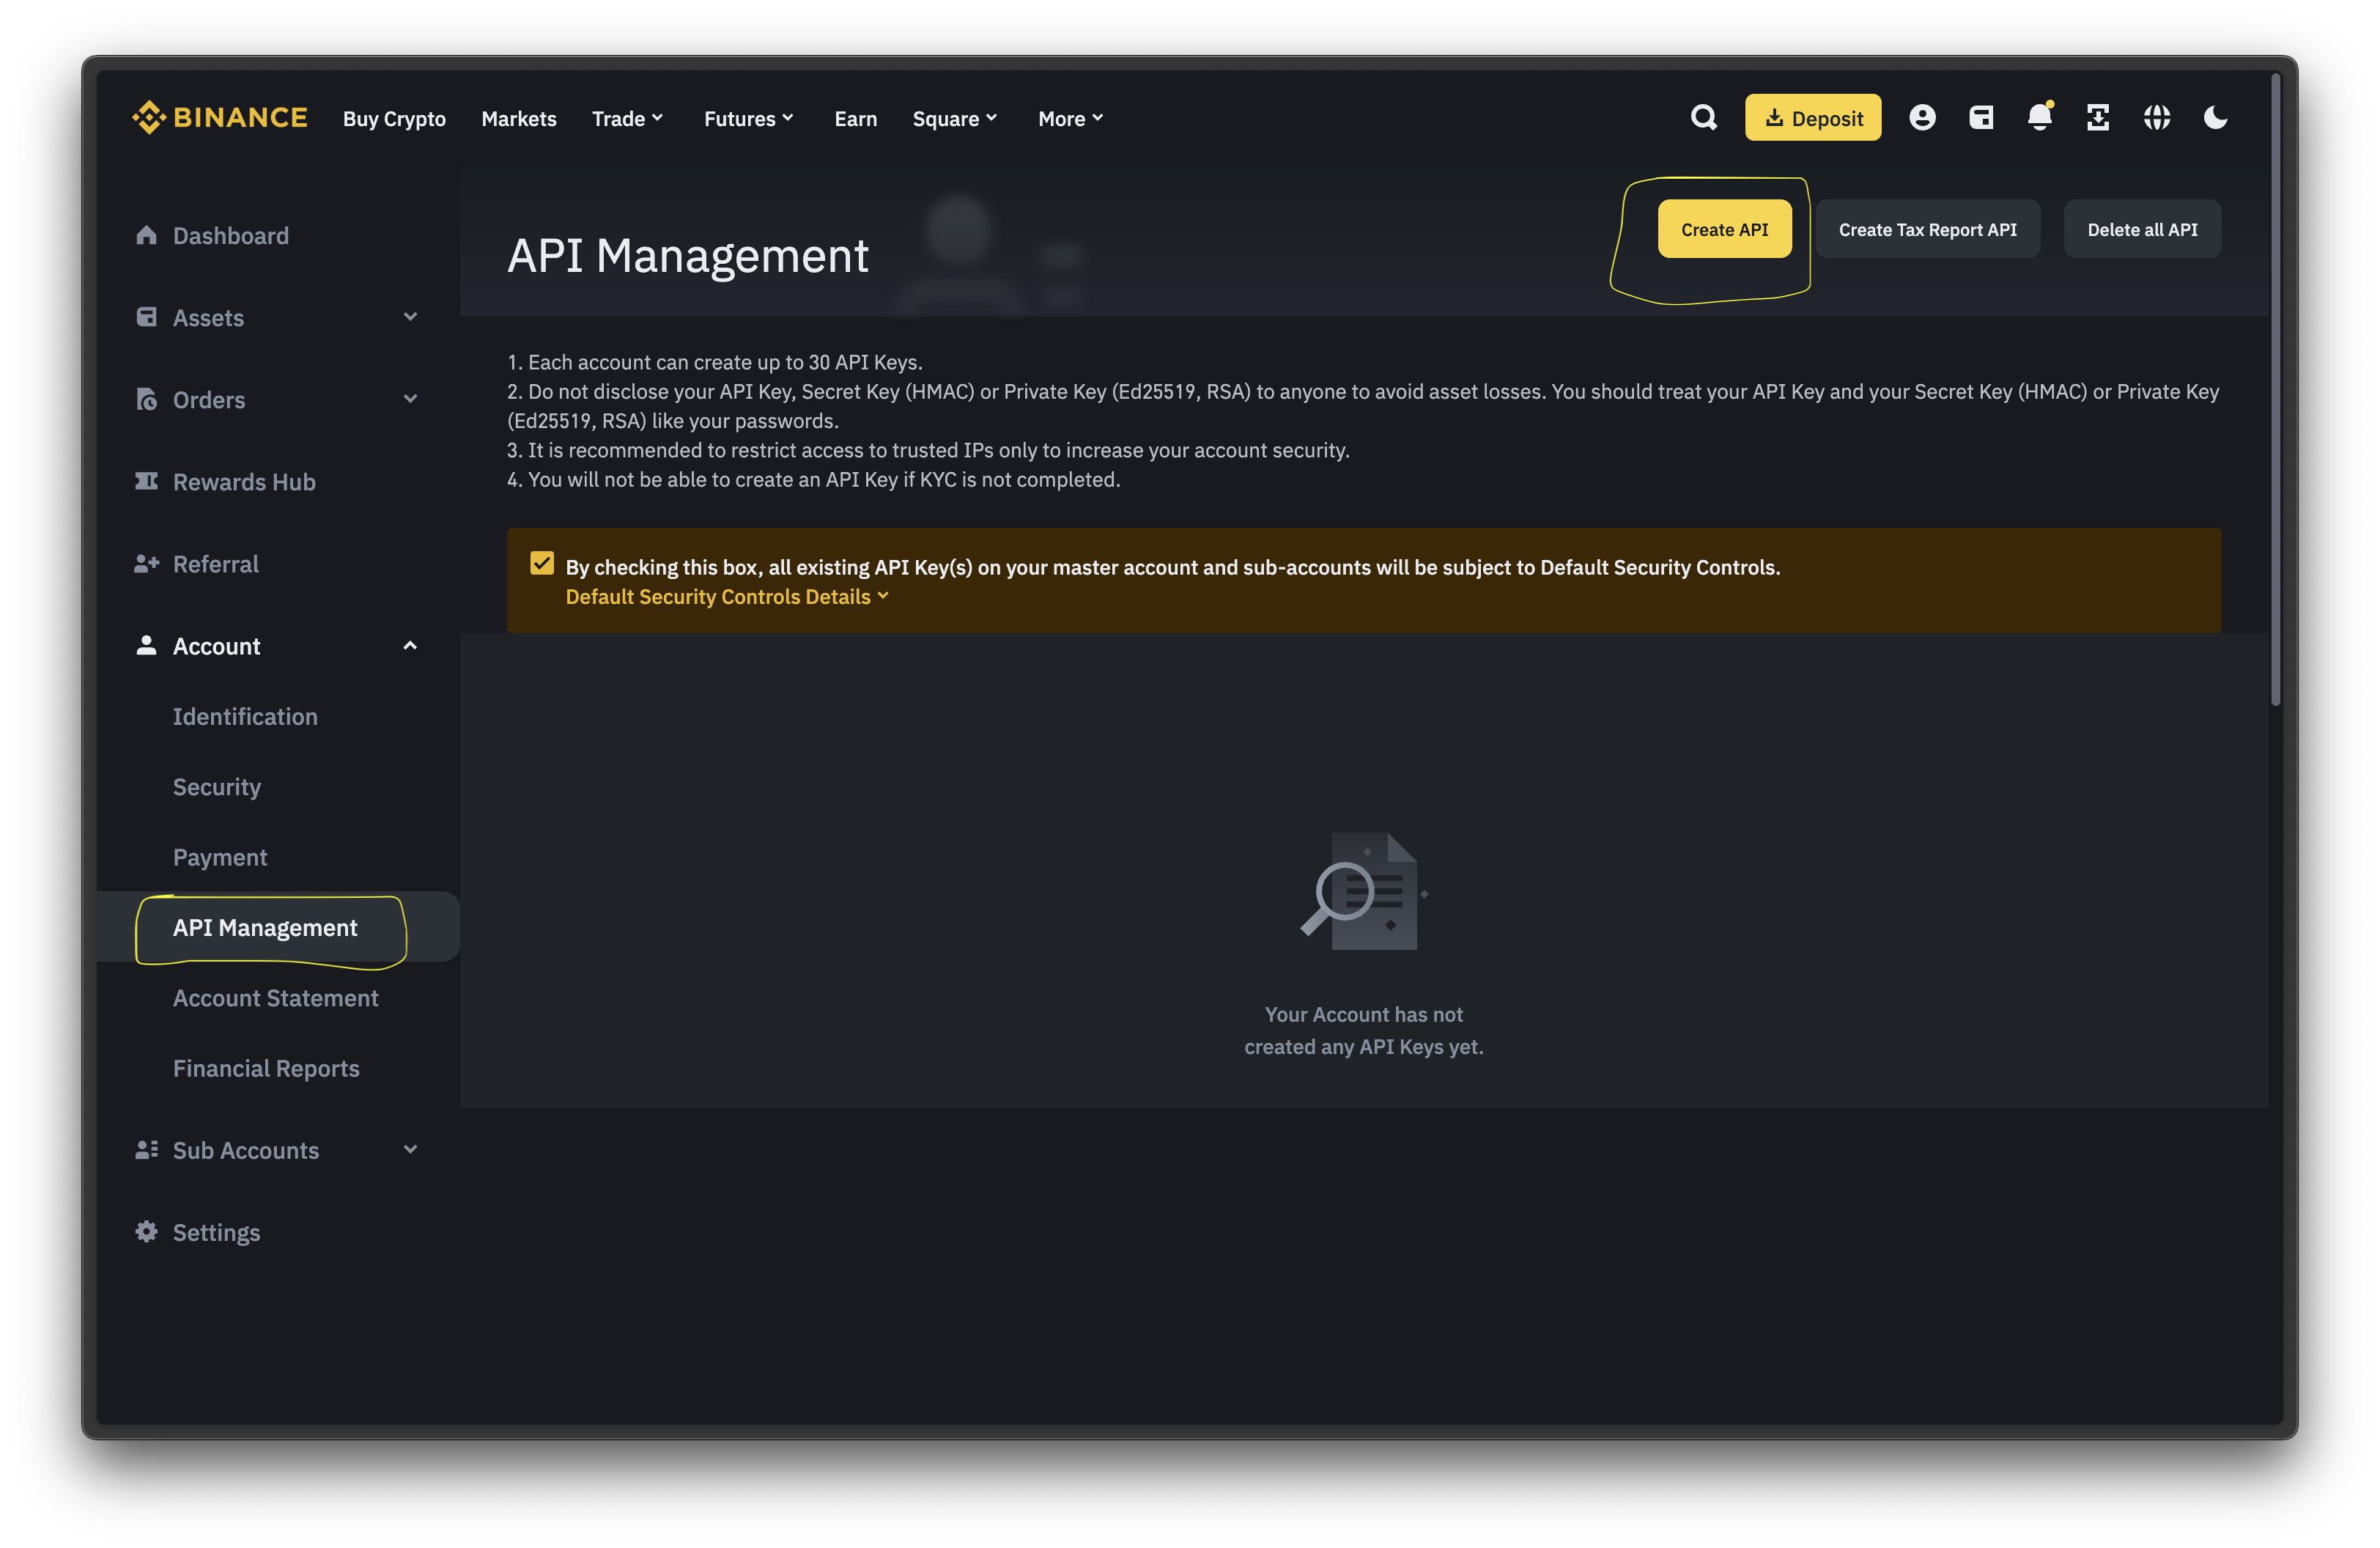Click the page vertical scrollbar

point(2276,390)
